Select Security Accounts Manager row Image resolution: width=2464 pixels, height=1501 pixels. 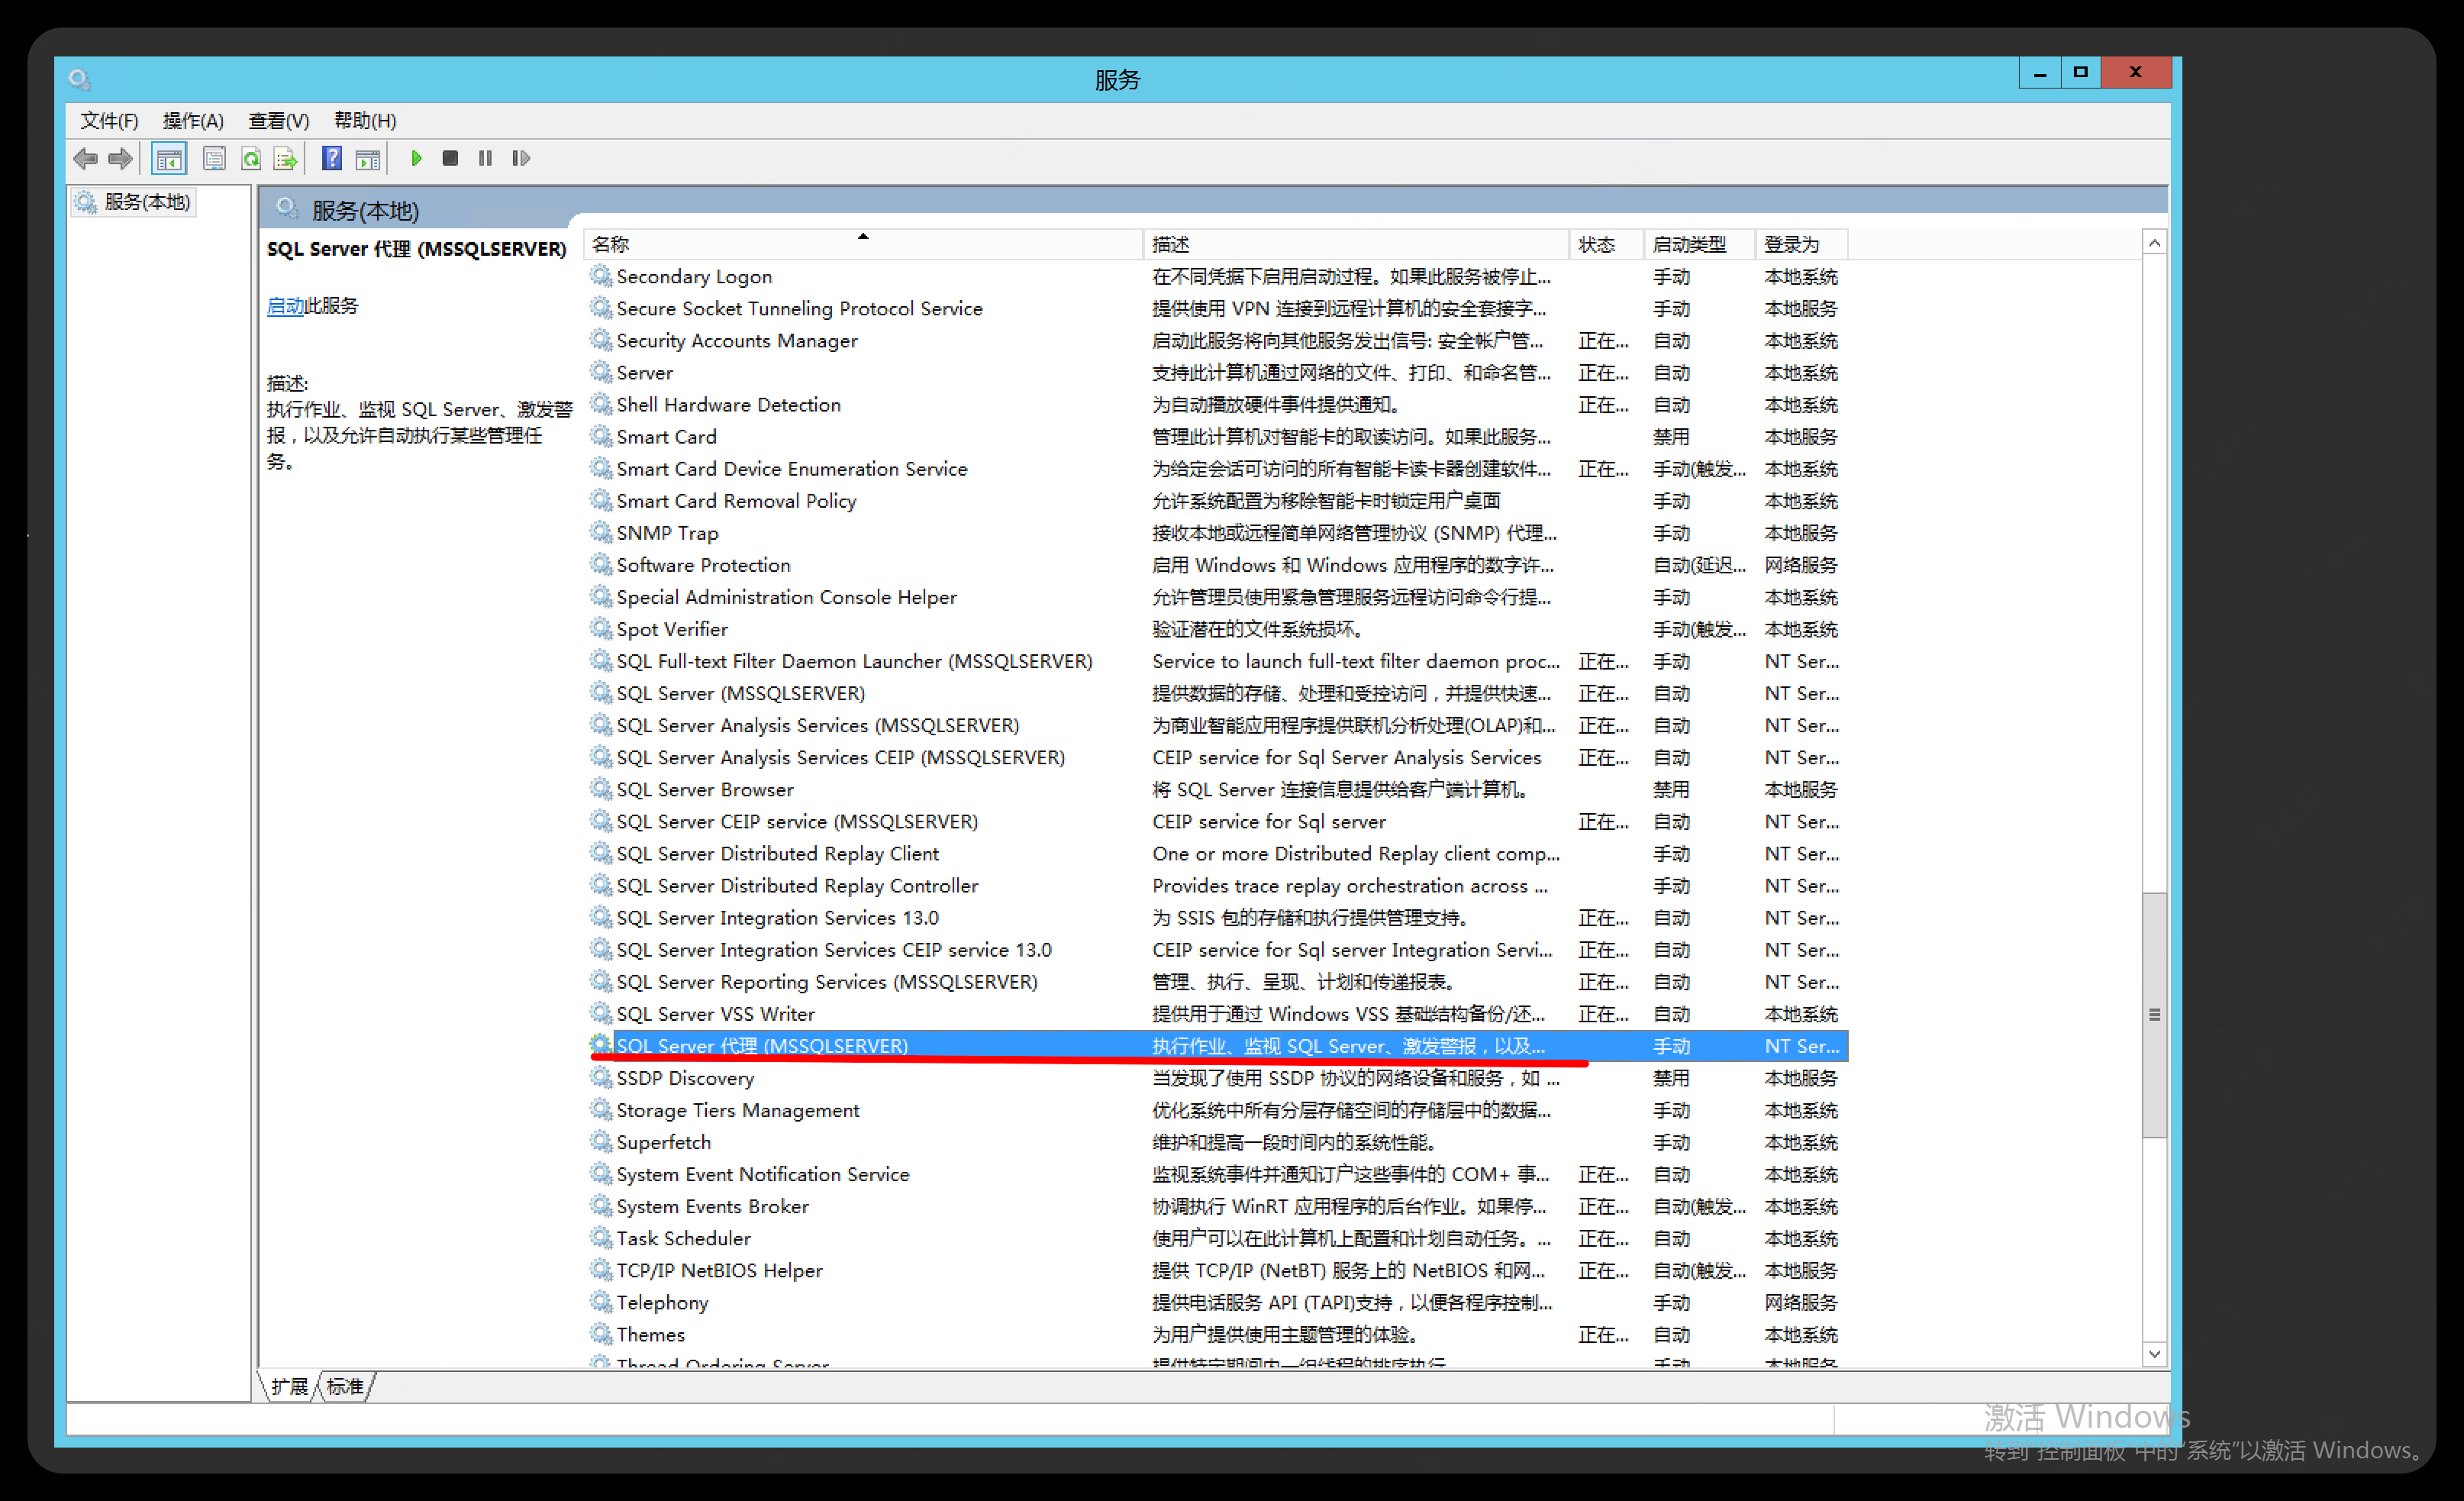(x=1217, y=340)
